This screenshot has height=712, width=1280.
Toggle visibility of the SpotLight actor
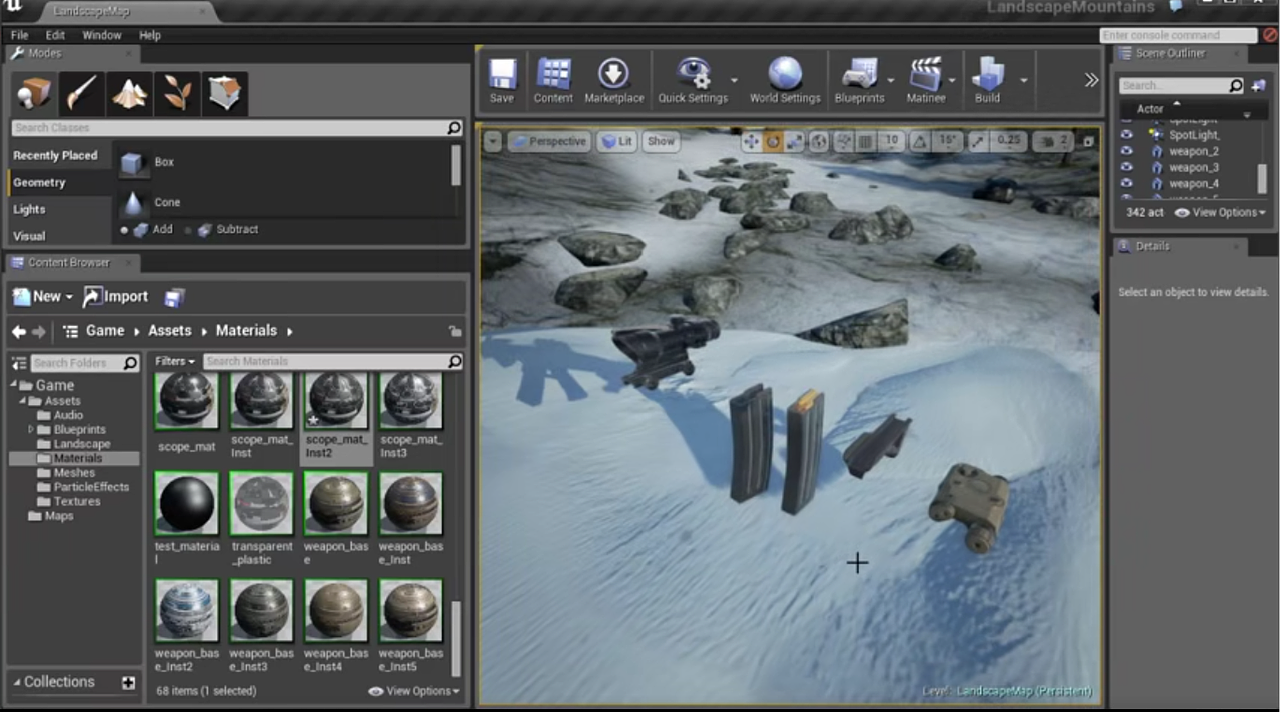click(x=1127, y=134)
